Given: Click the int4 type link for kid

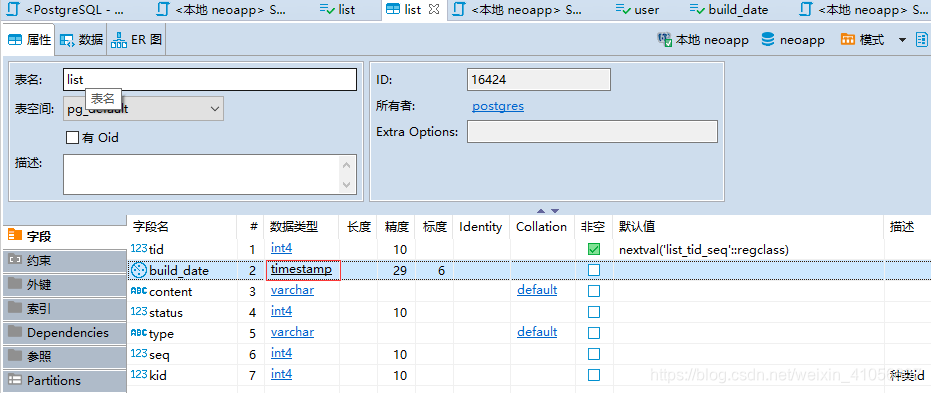Looking at the screenshot, I should (x=281, y=373).
